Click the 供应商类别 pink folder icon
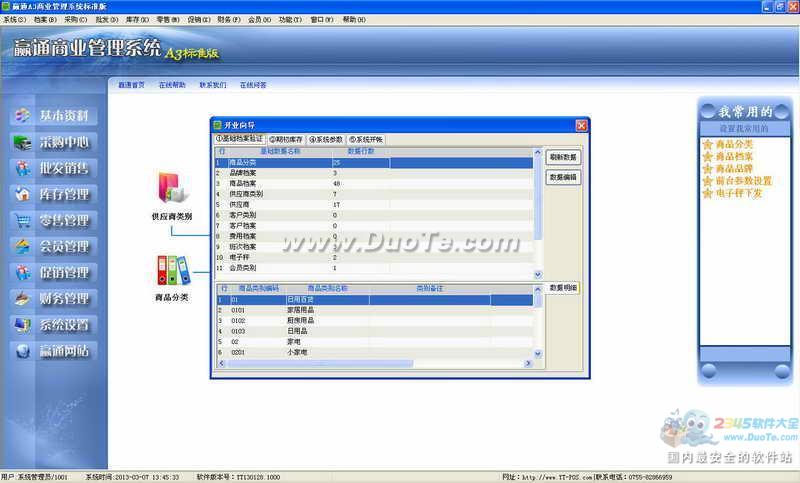The width and height of the screenshot is (800, 483). point(172,189)
